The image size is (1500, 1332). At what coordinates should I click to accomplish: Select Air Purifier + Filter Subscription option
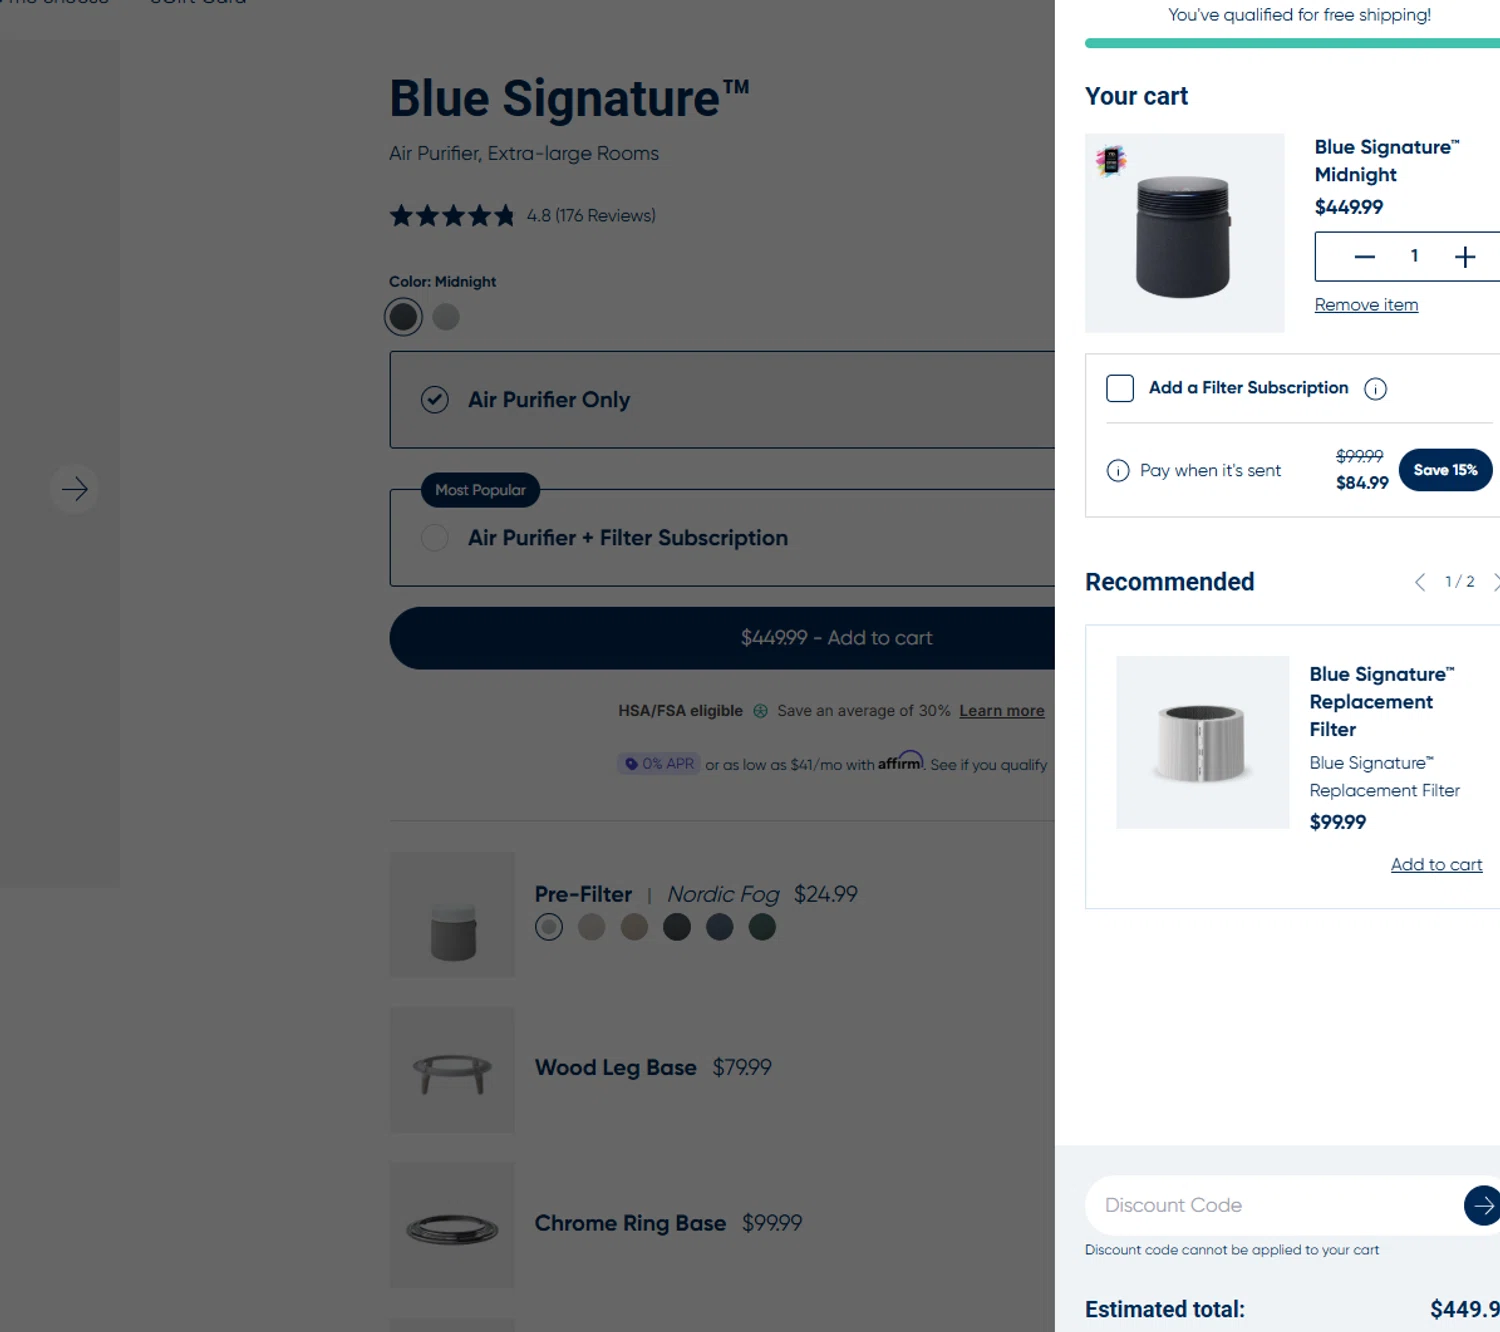pyautogui.click(x=722, y=538)
